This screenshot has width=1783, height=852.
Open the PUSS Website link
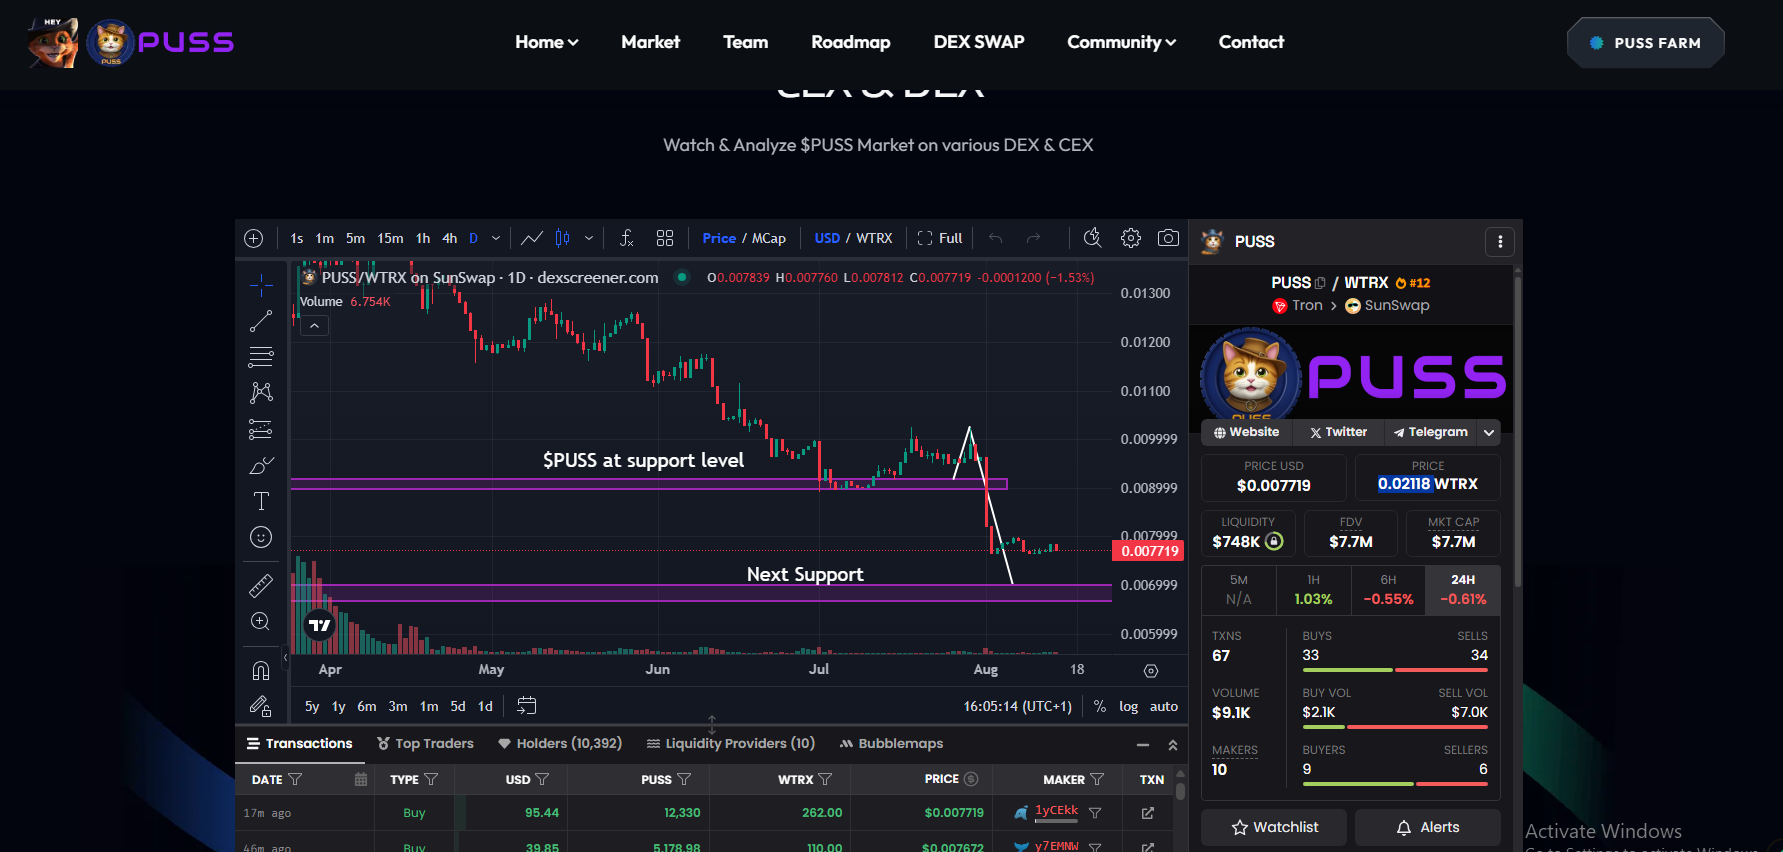pyautogui.click(x=1247, y=432)
